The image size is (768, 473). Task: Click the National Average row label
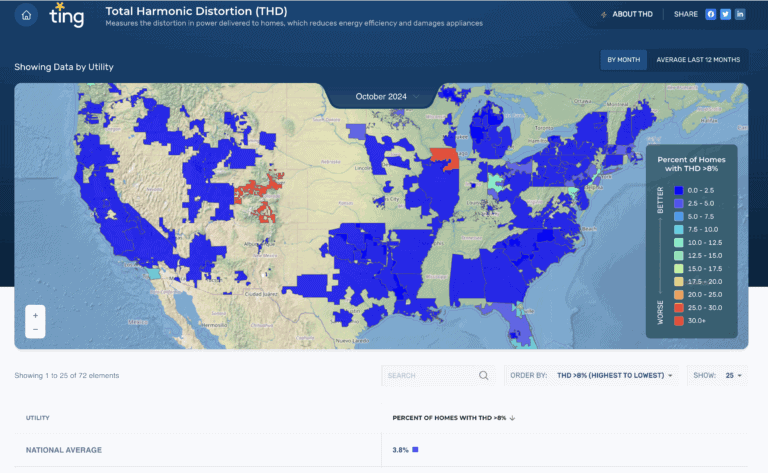64,450
